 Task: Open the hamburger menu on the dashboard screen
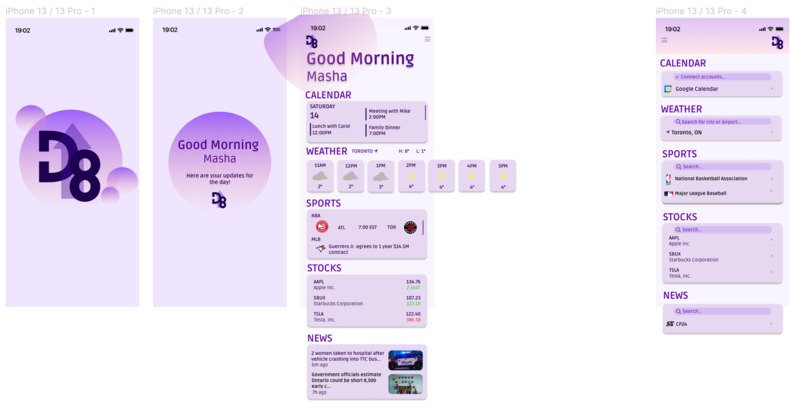(x=427, y=39)
